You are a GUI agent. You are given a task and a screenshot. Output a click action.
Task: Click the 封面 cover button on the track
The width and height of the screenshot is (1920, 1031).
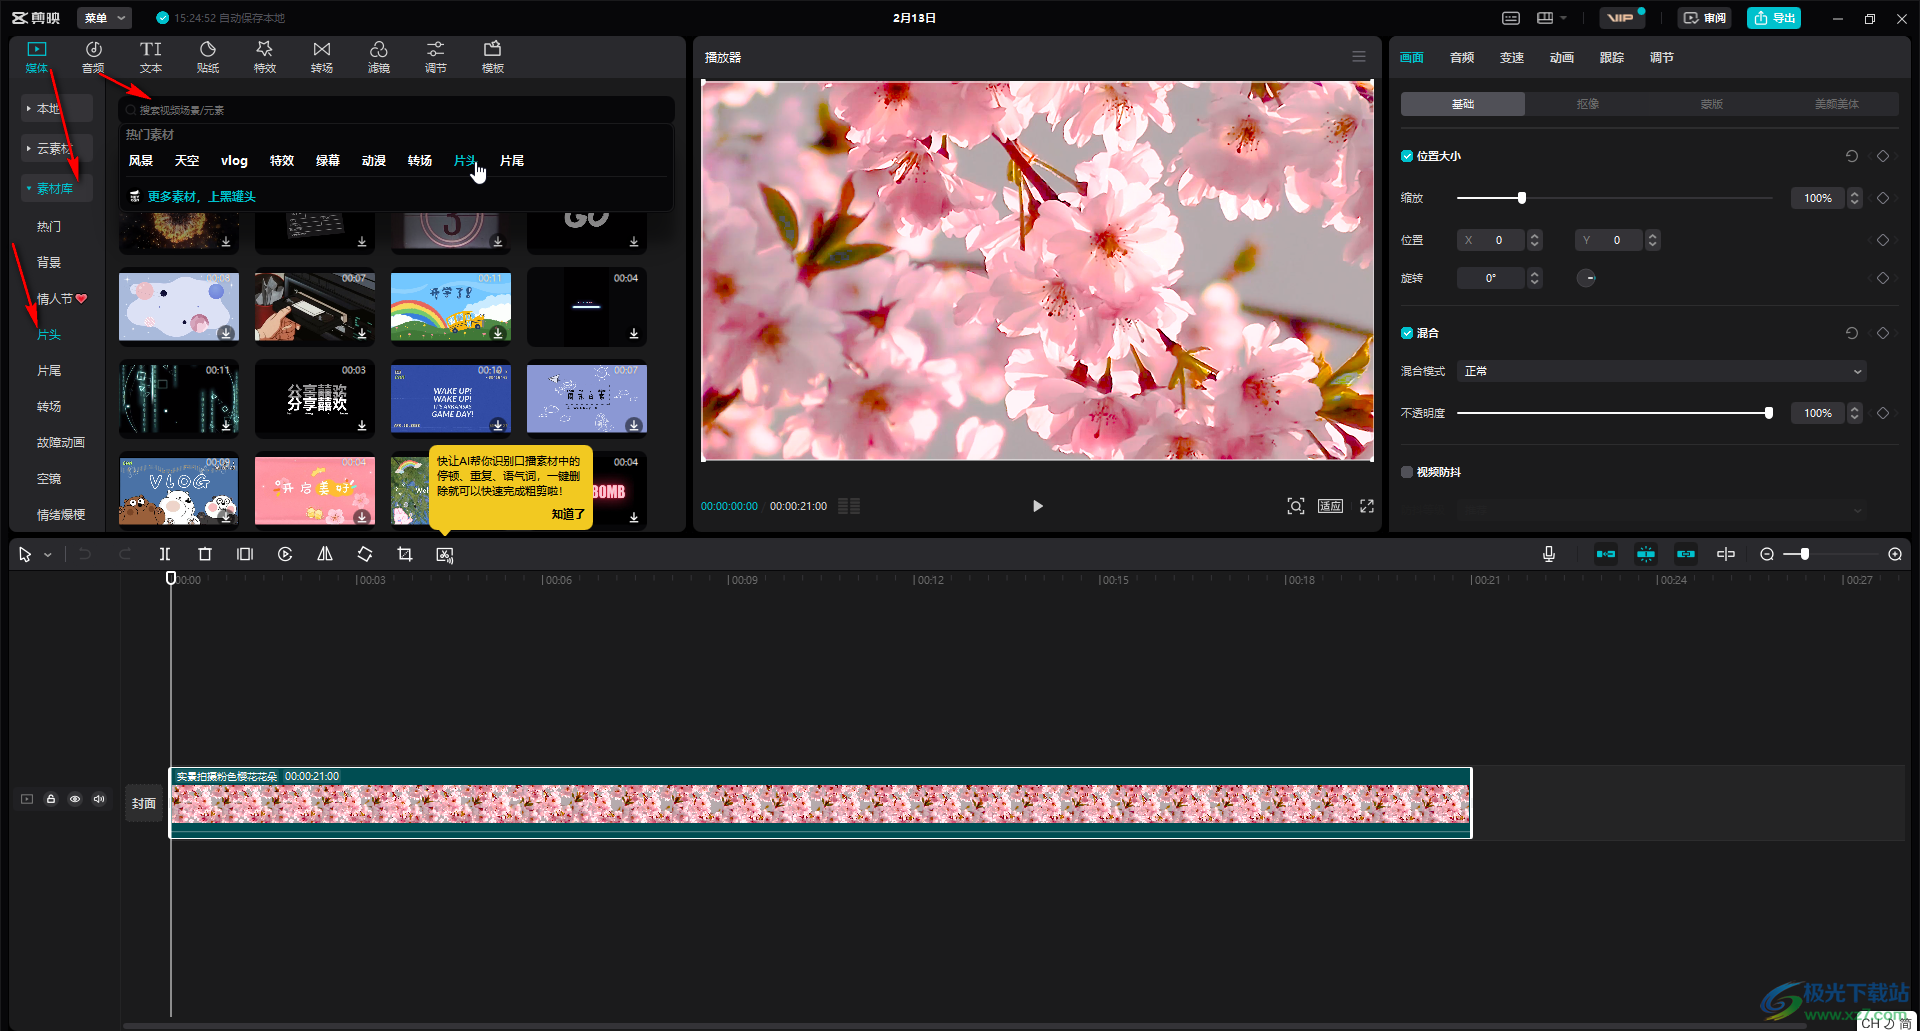(144, 803)
